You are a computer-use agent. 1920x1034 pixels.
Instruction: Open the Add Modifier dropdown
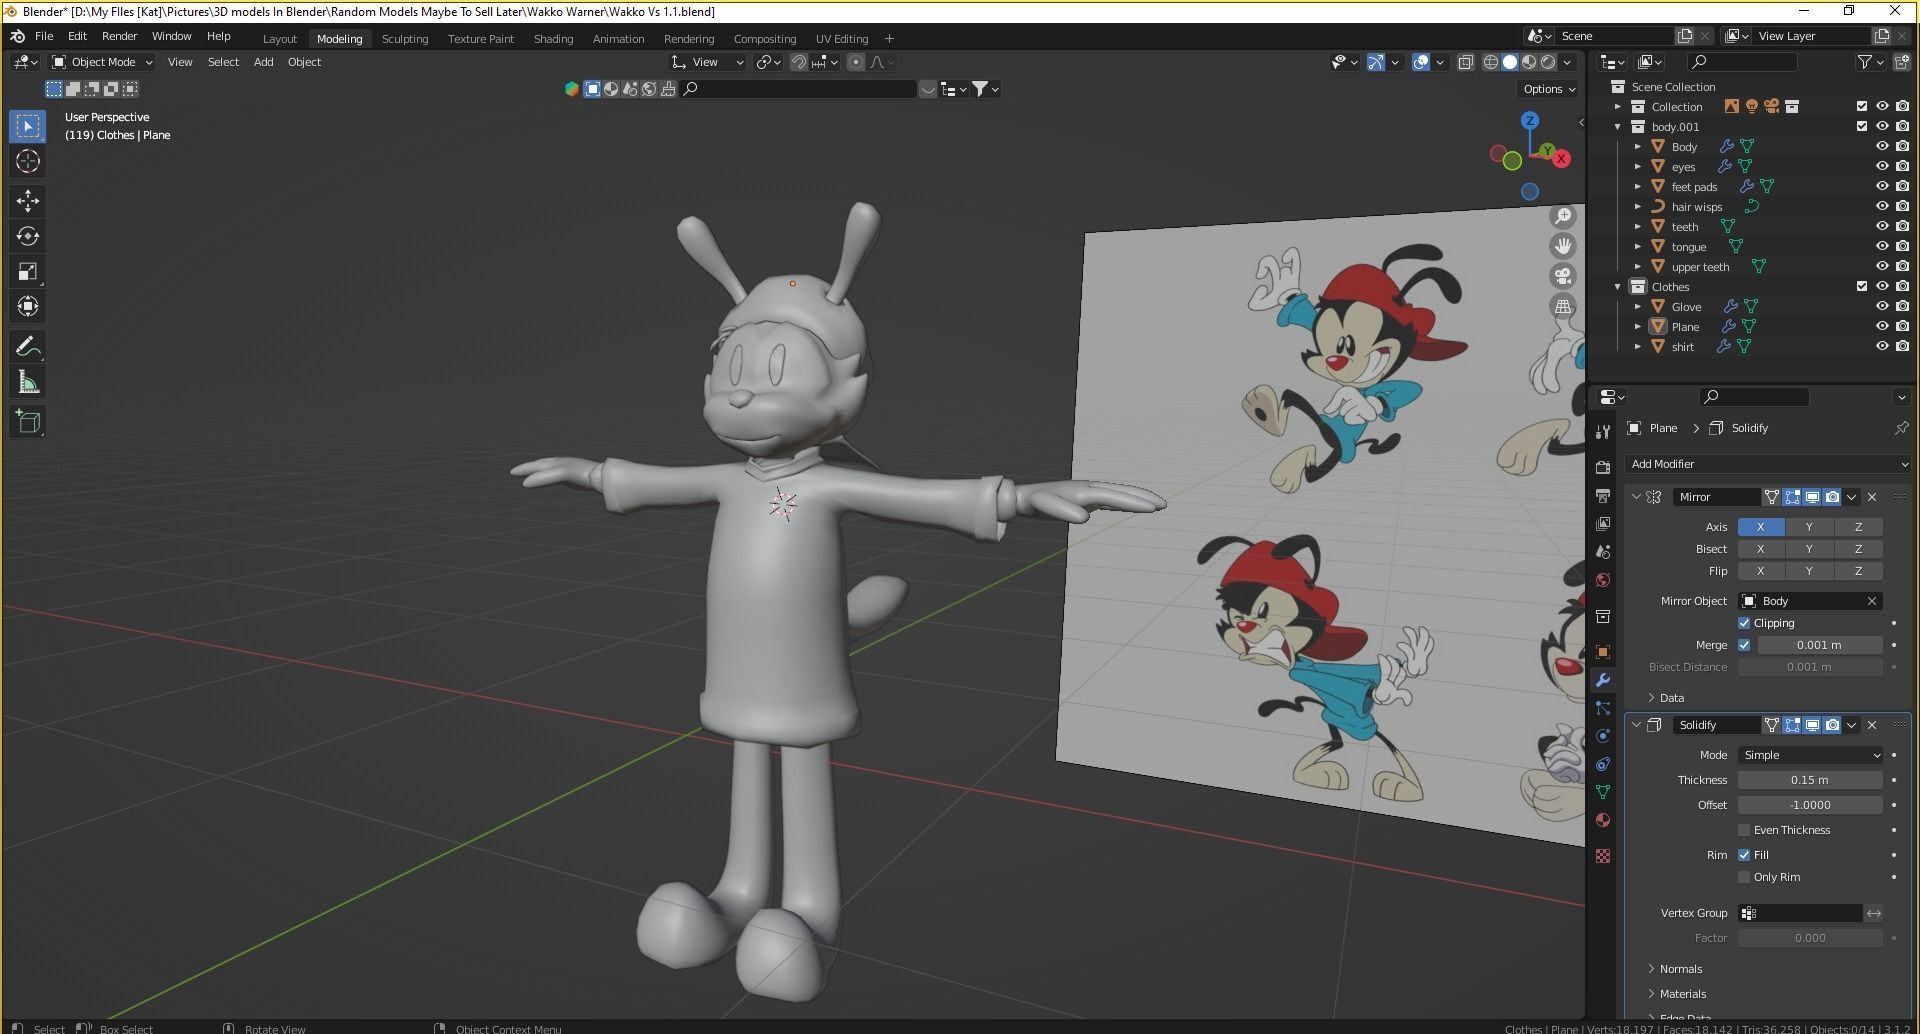point(1768,464)
